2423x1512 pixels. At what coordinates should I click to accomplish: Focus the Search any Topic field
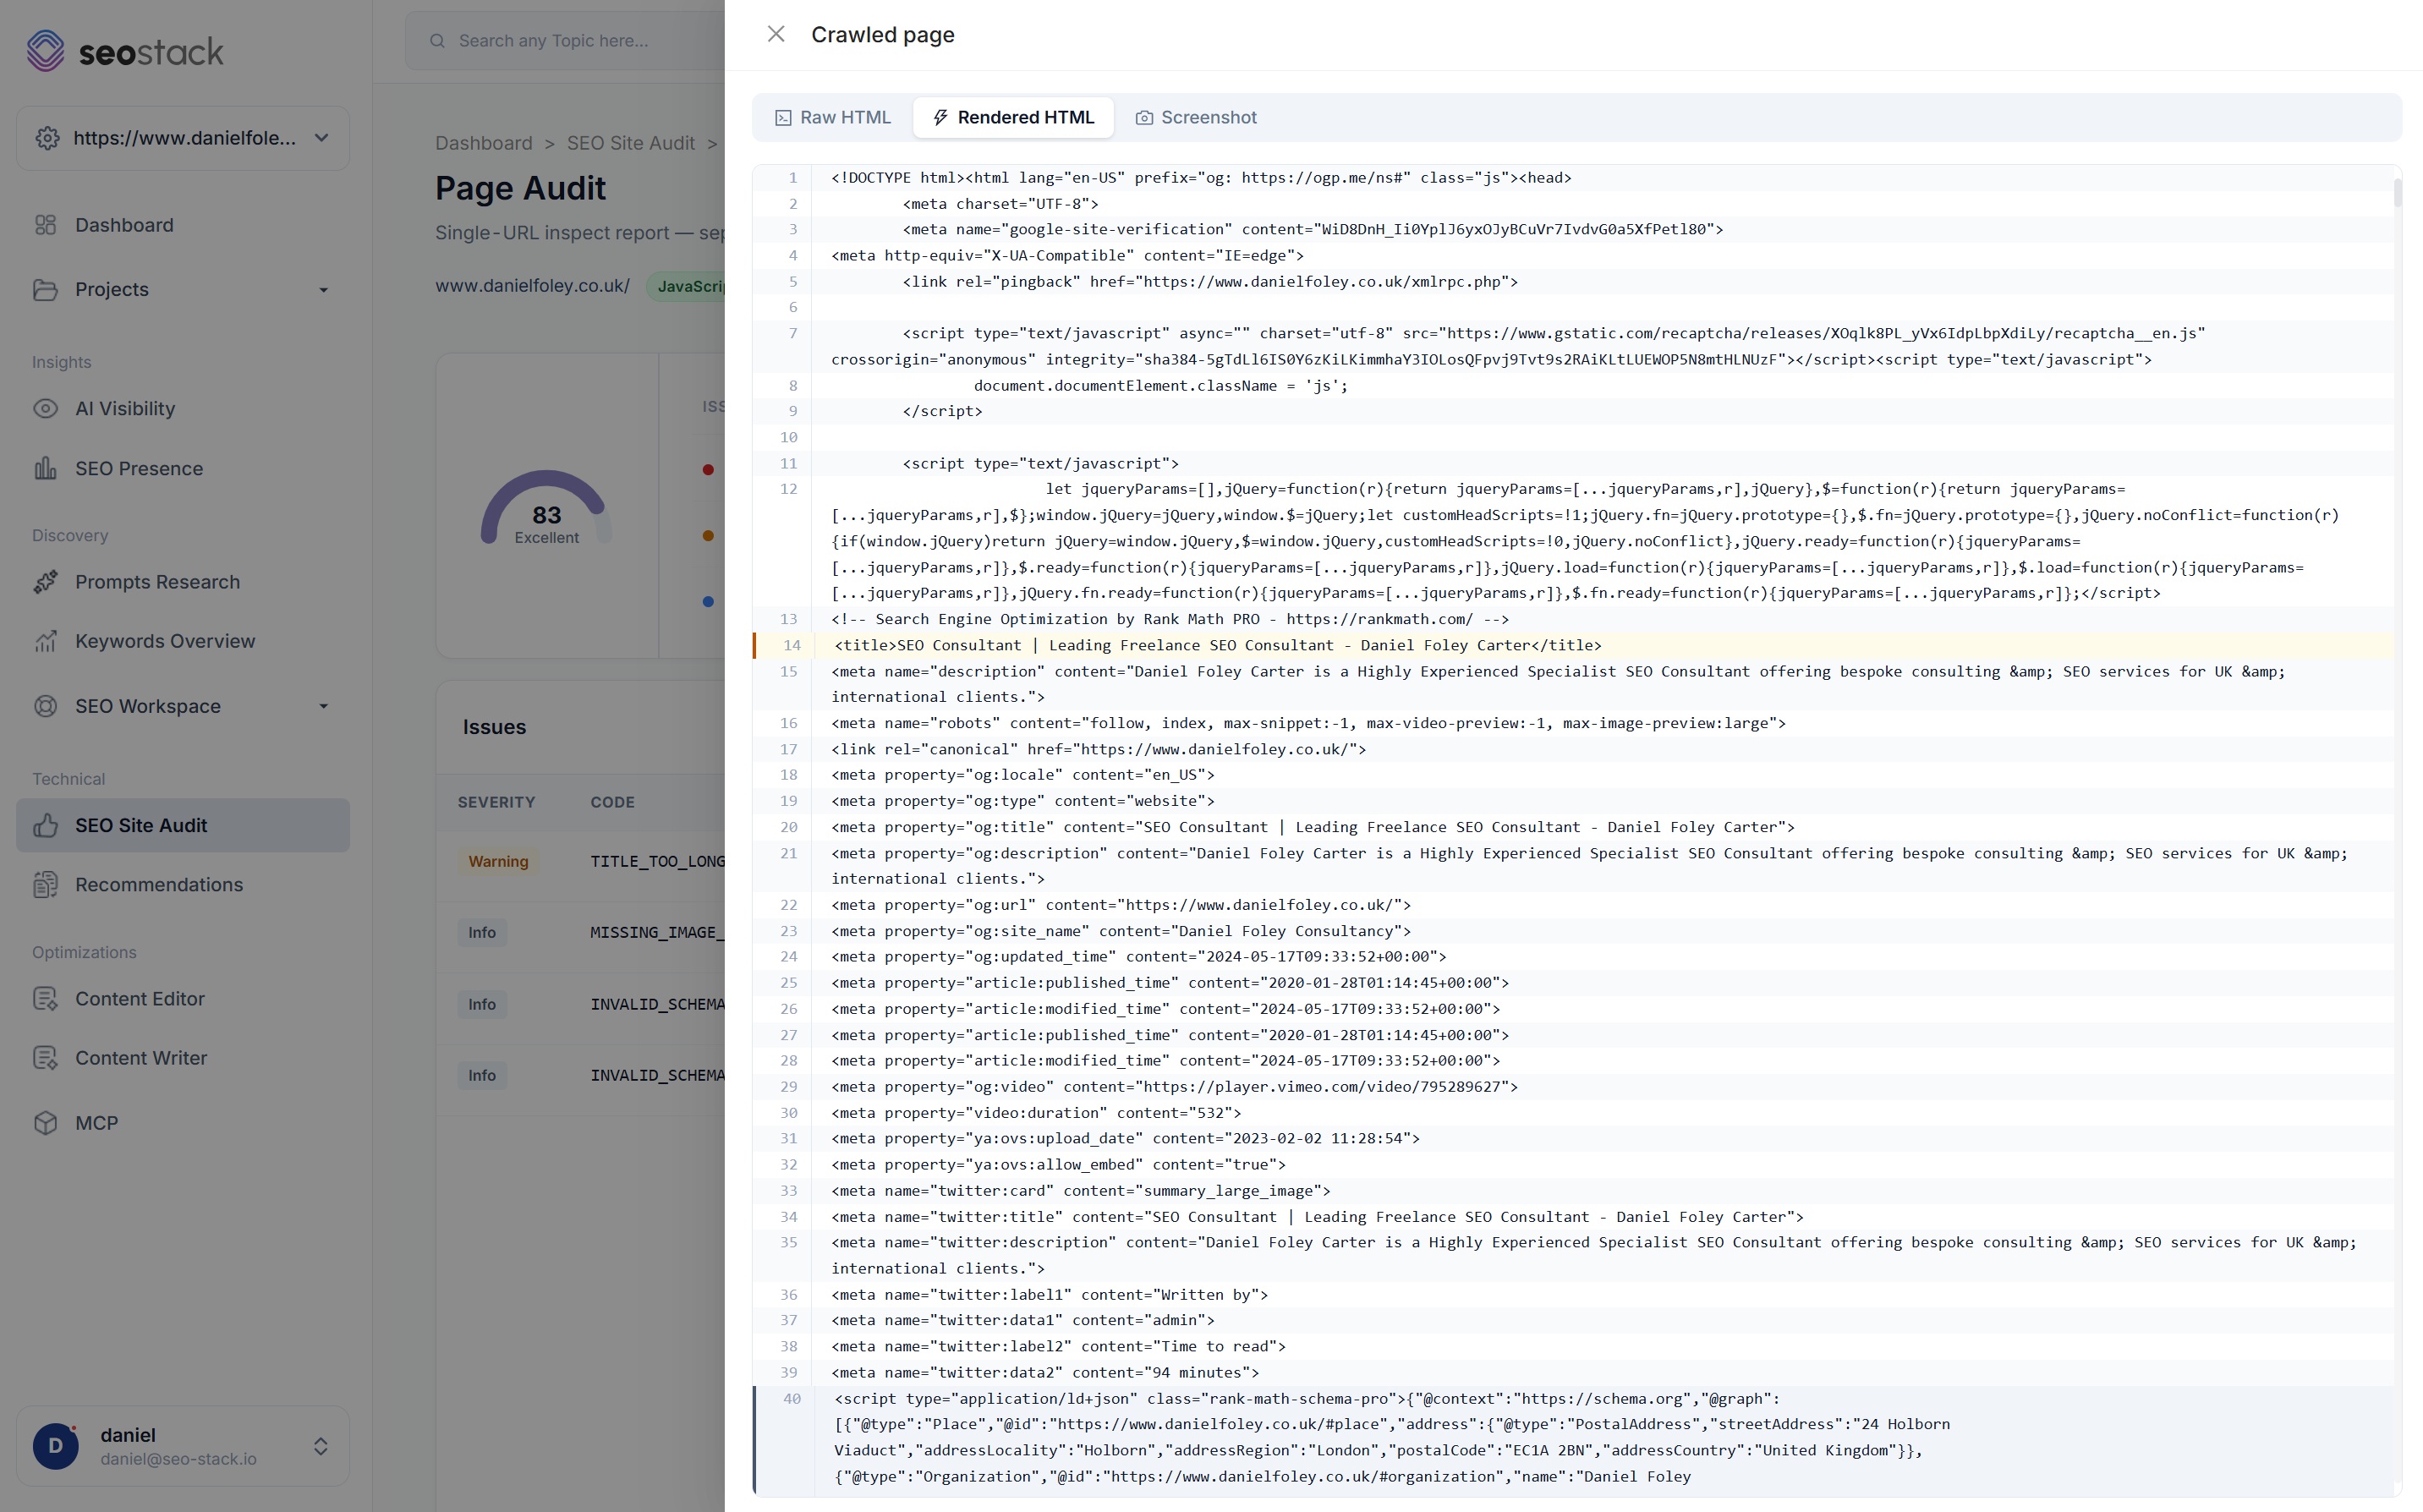pos(566,41)
